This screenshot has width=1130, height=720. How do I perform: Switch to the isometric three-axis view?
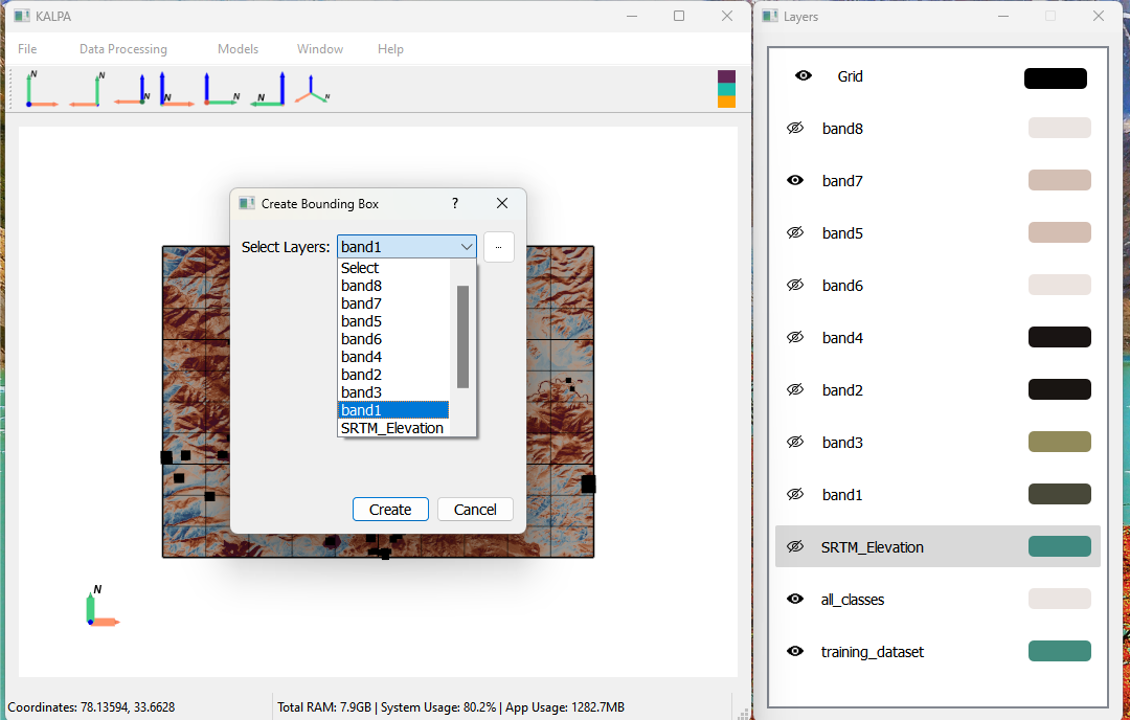(x=314, y=89)
